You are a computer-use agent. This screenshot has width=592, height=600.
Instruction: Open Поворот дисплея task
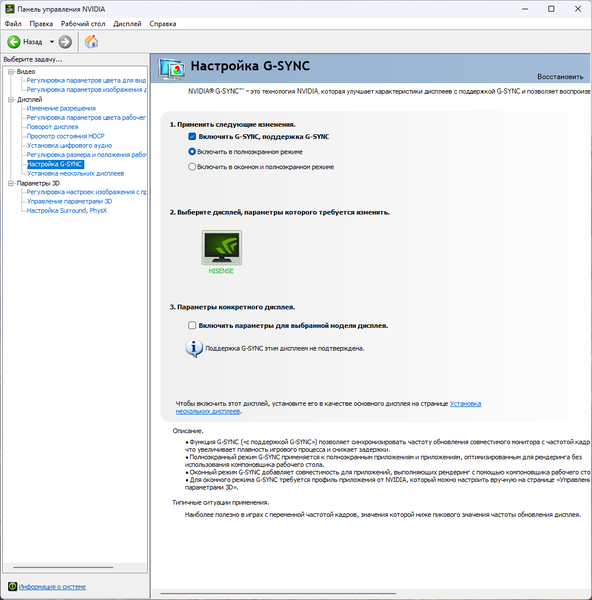[x=52, y=127]
